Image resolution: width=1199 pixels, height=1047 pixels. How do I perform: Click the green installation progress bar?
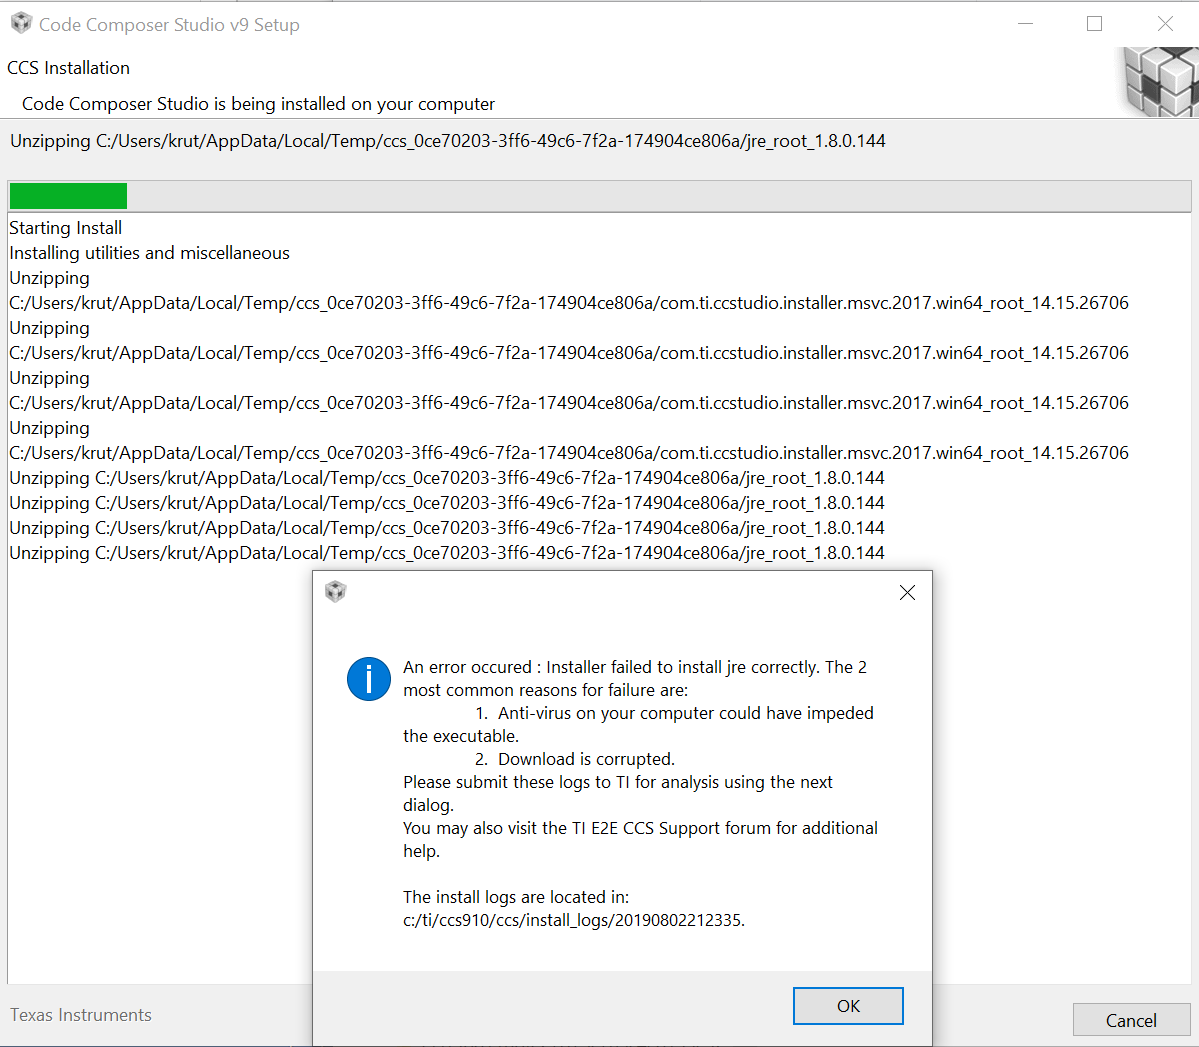click(68, 197)
